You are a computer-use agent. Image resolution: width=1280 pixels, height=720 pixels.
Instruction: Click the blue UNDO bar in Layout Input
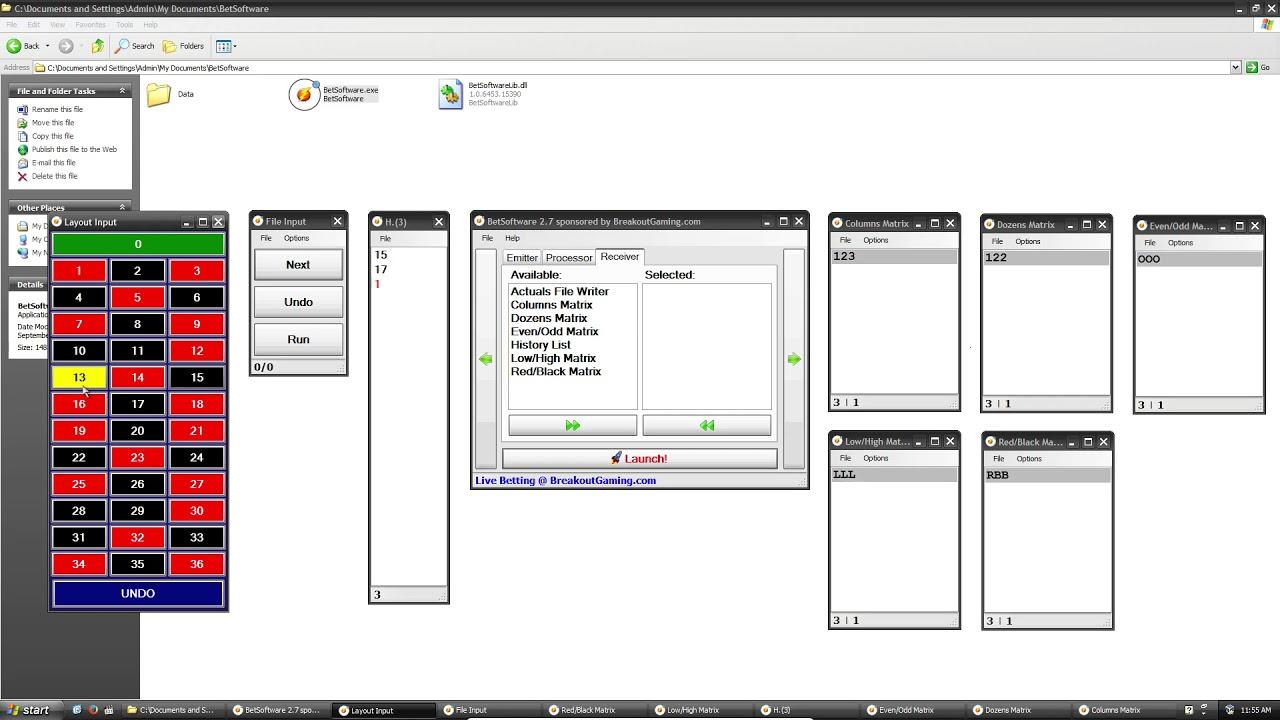[x=138, y=593]
